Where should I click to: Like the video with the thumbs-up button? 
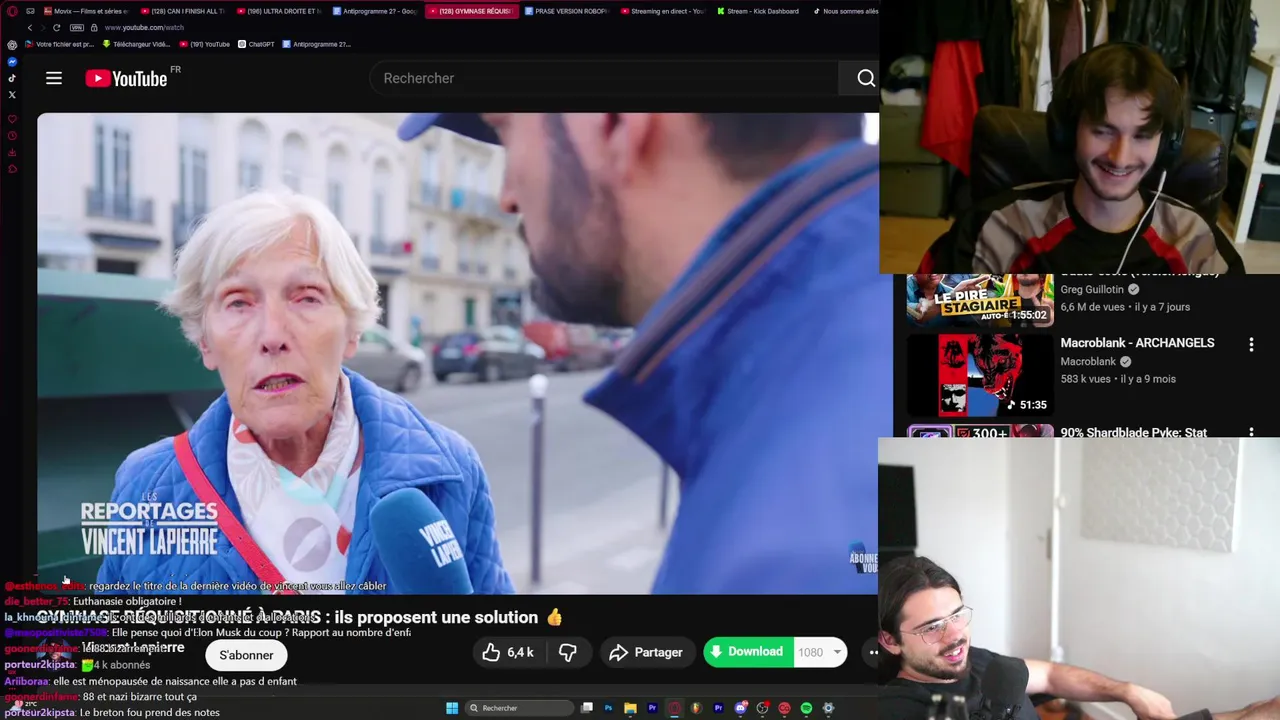pyautogui.click(x=508, y=652)
